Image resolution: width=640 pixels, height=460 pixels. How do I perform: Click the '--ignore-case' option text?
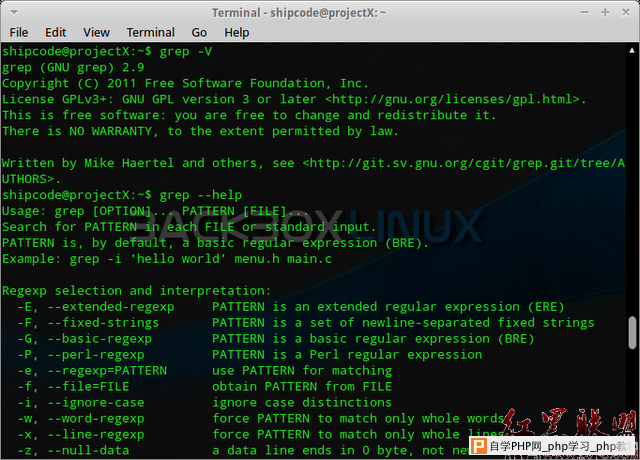96,402
